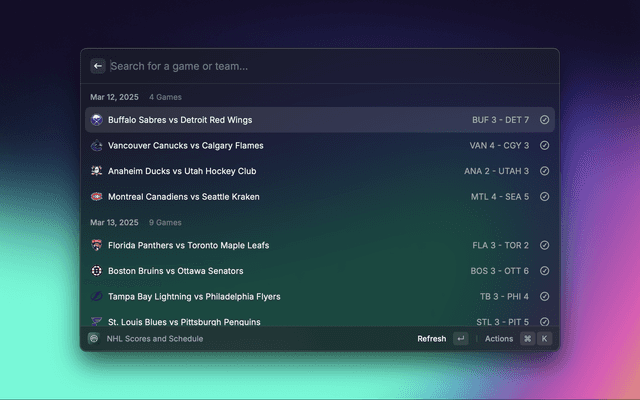This screenshot has height=400, width=640.
Task: Click the checkmark beside FLA 3 - TOR 2
Action: (x=544, y=245)
